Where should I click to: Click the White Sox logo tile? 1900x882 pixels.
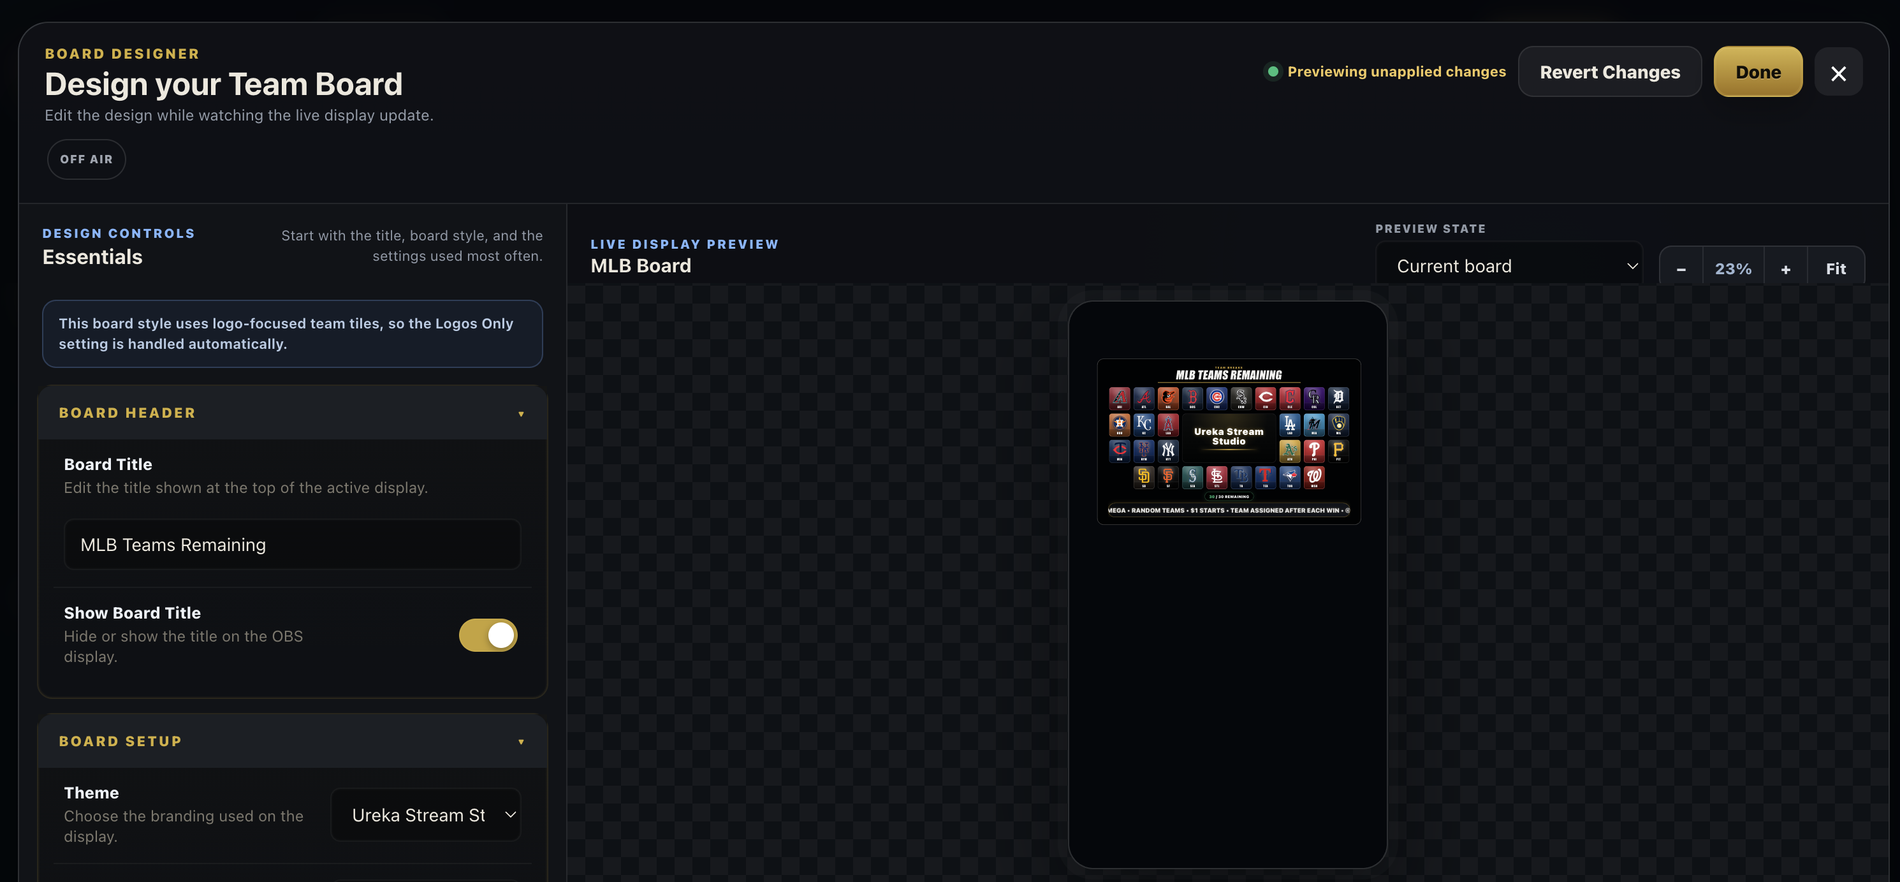[x=1241, y=398]
